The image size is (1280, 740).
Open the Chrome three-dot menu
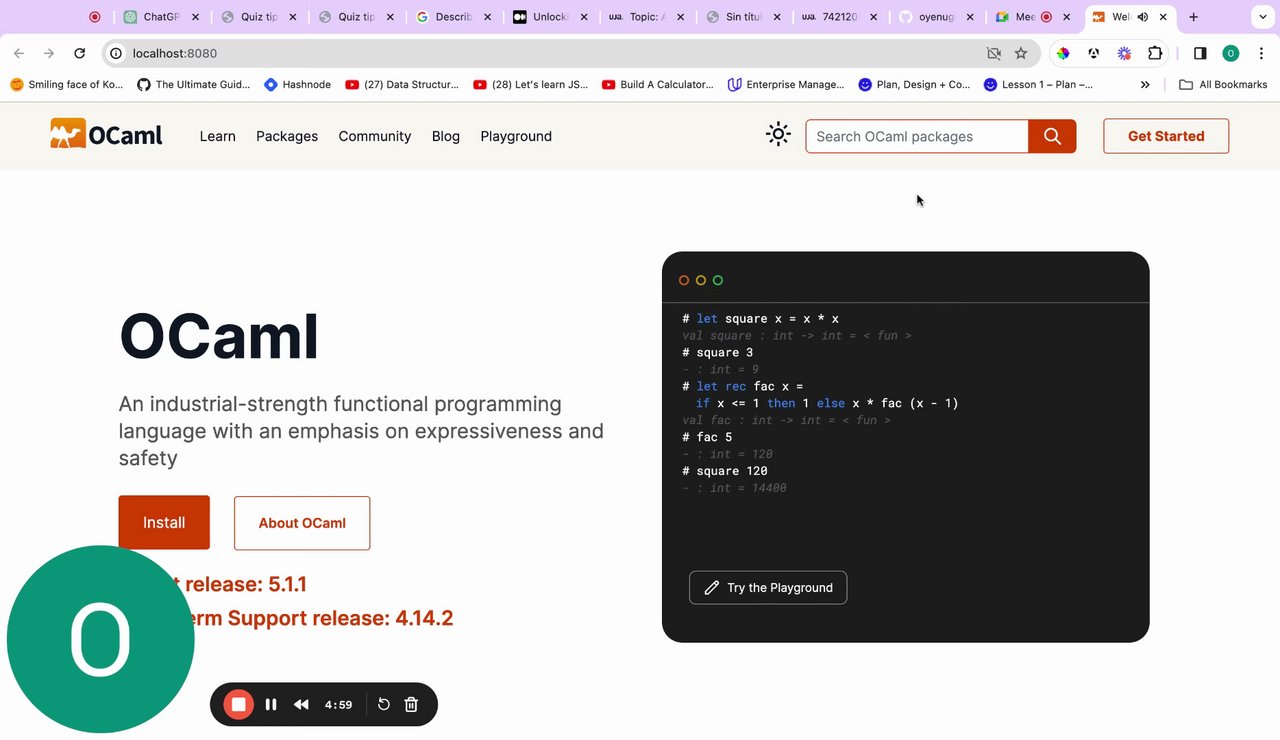(1259, 53)
